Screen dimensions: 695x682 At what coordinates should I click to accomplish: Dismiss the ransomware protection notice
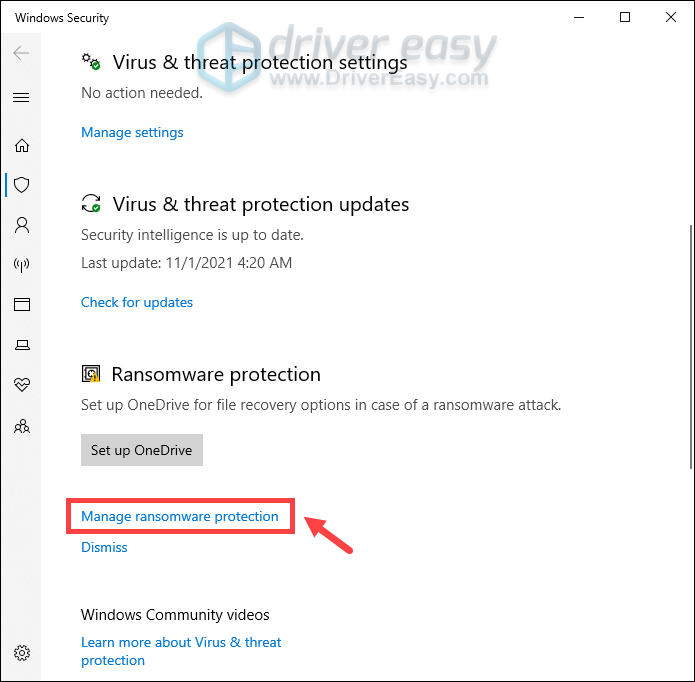point(104,547)
